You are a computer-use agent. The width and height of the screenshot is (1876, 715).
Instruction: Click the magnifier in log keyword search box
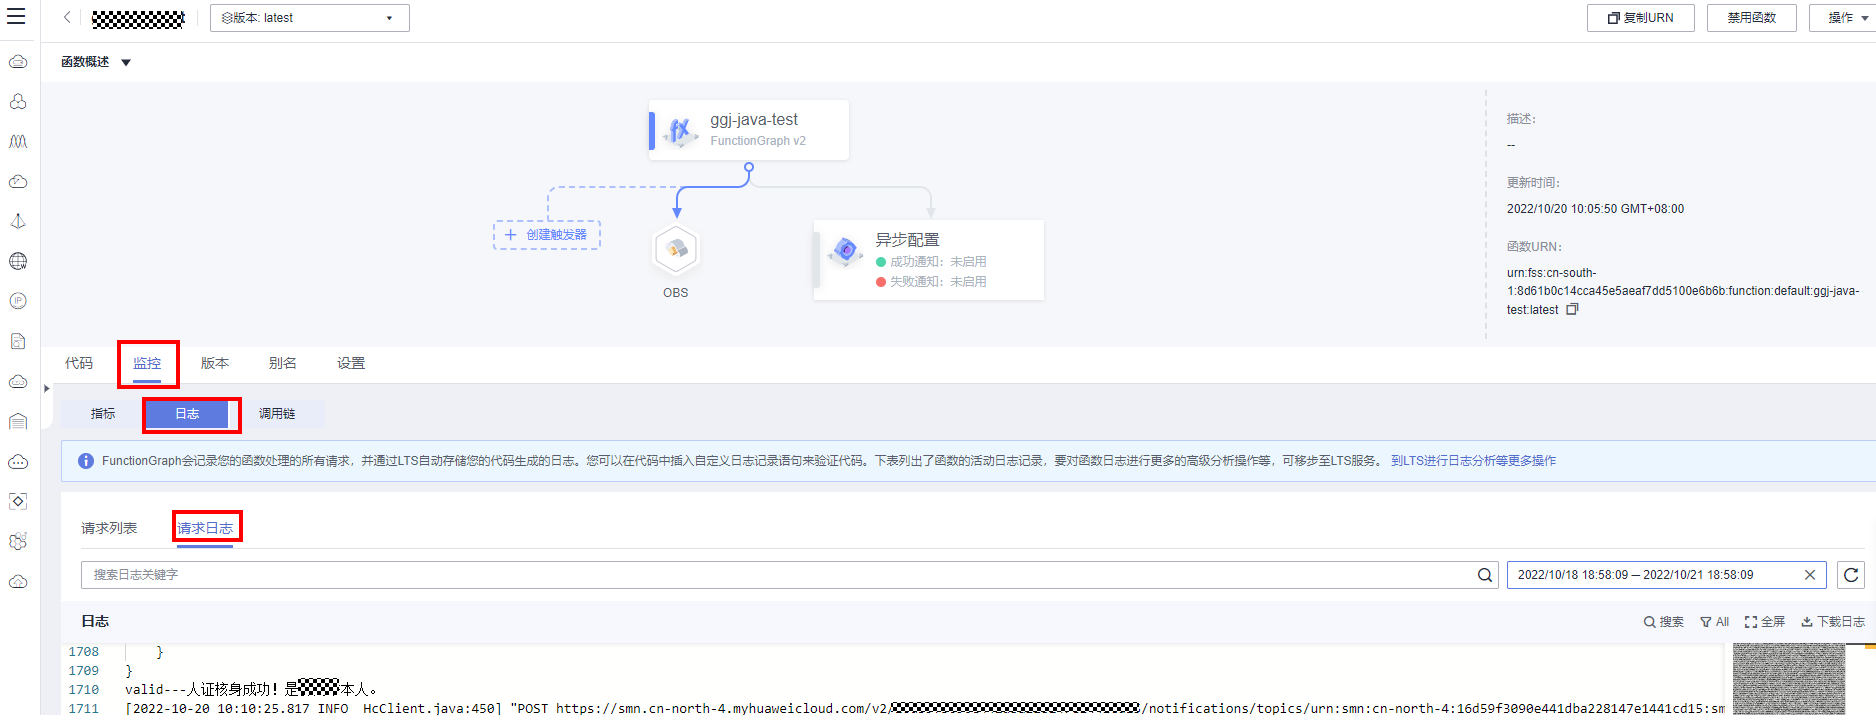1485,575
